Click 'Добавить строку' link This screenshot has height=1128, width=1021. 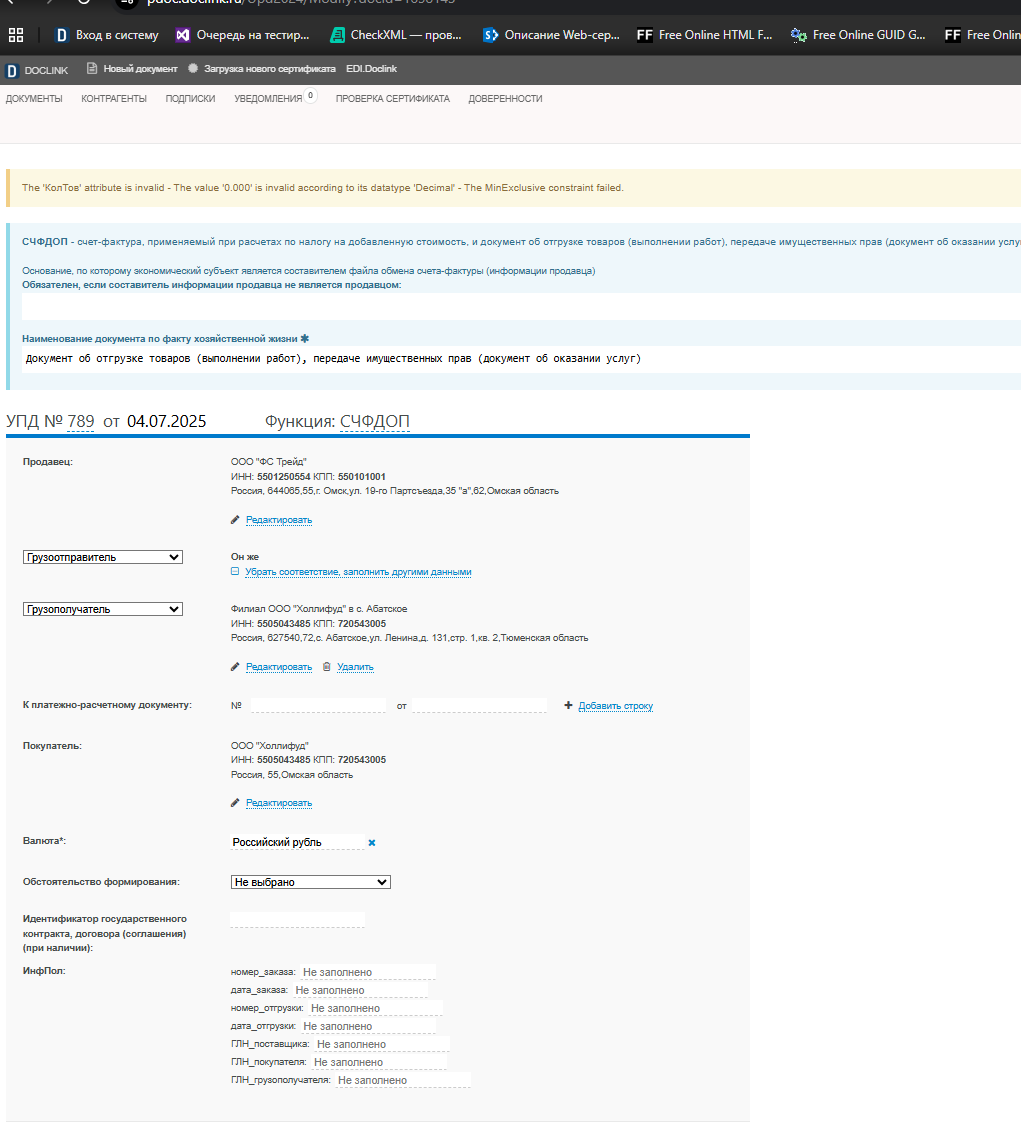pyautogui.click(x=616, y=706)
